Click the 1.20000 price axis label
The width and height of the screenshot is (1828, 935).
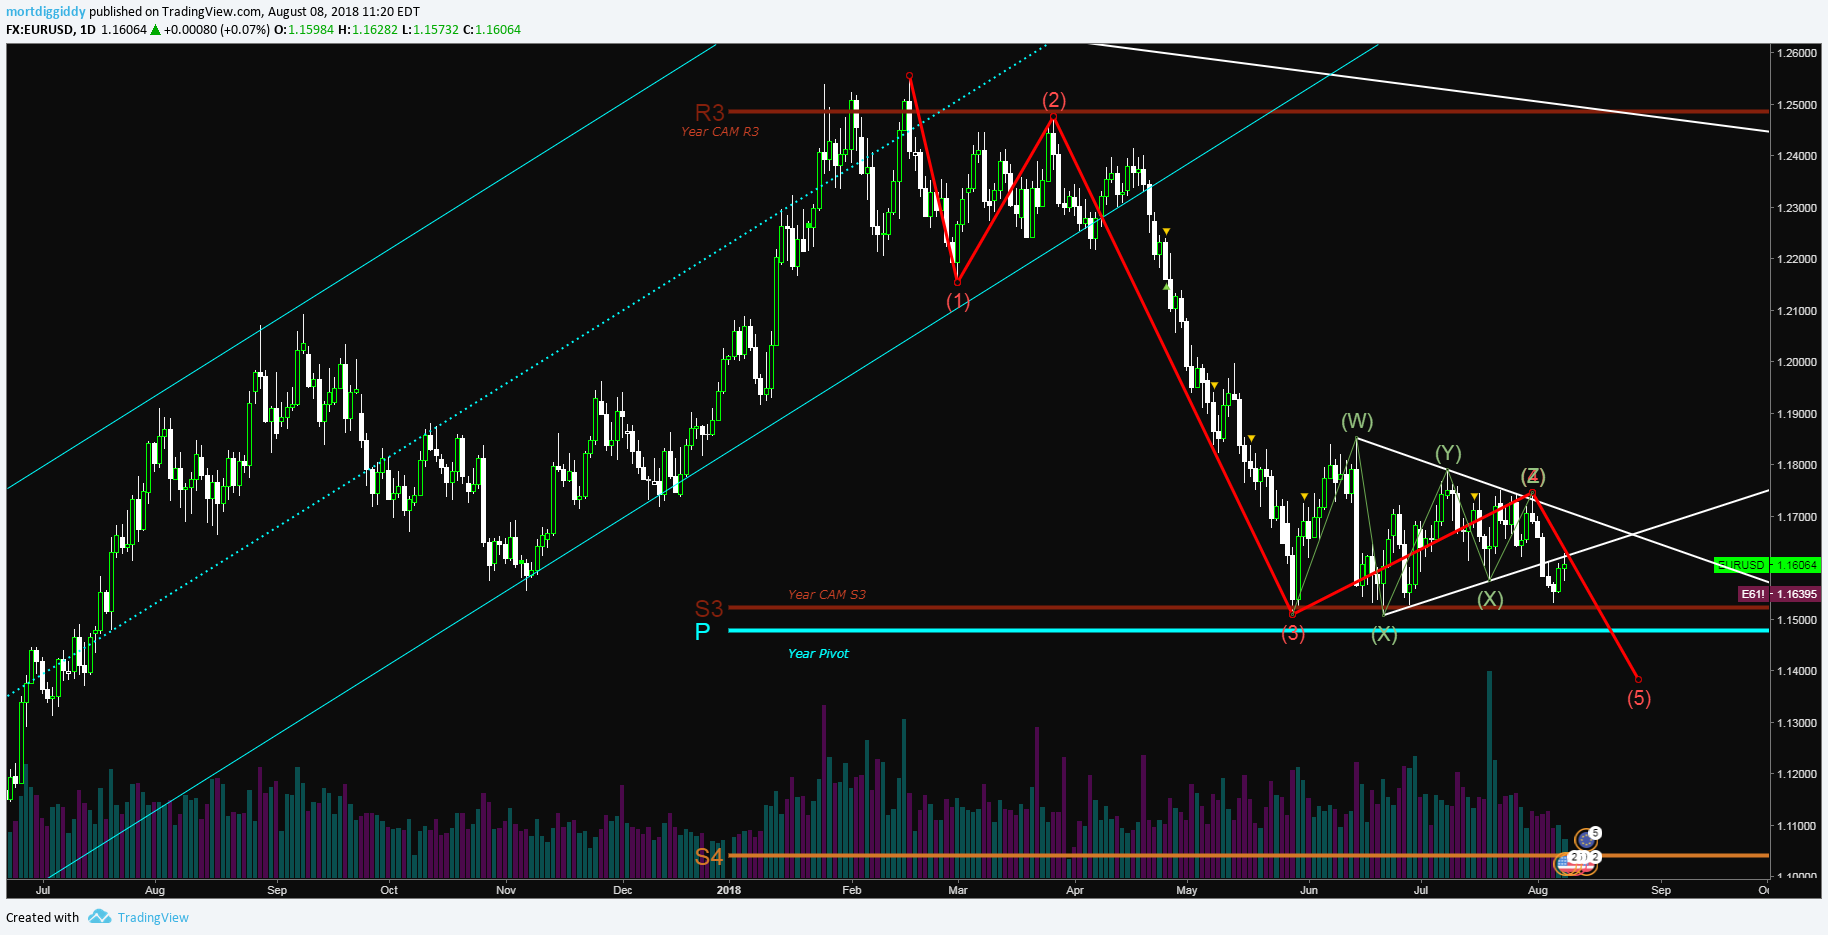click(x=1796, y=362)
